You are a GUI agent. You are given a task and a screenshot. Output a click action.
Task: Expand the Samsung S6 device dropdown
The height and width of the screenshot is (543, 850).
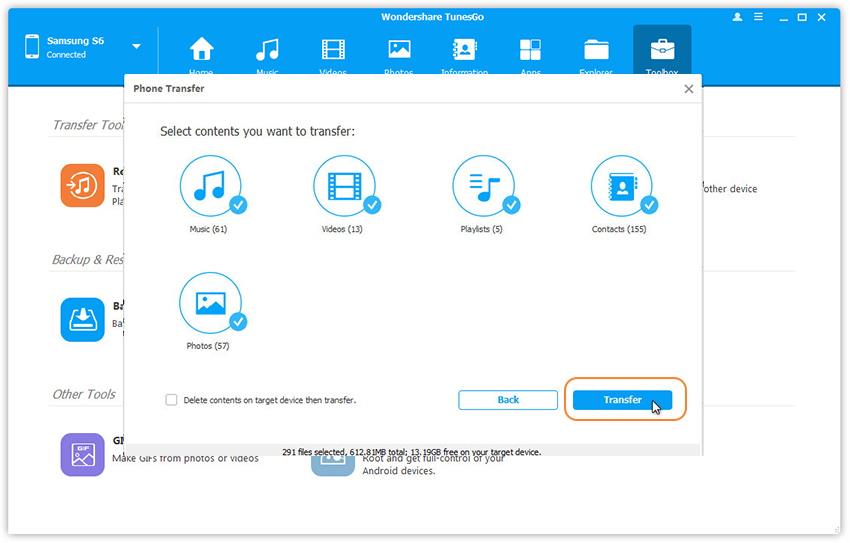136,47
